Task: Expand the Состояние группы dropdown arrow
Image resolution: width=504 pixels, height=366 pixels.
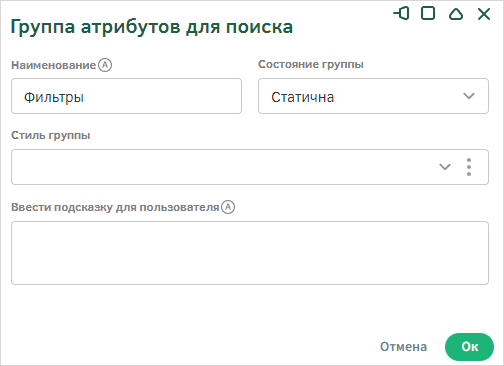Action: click(x=469, y=96)
